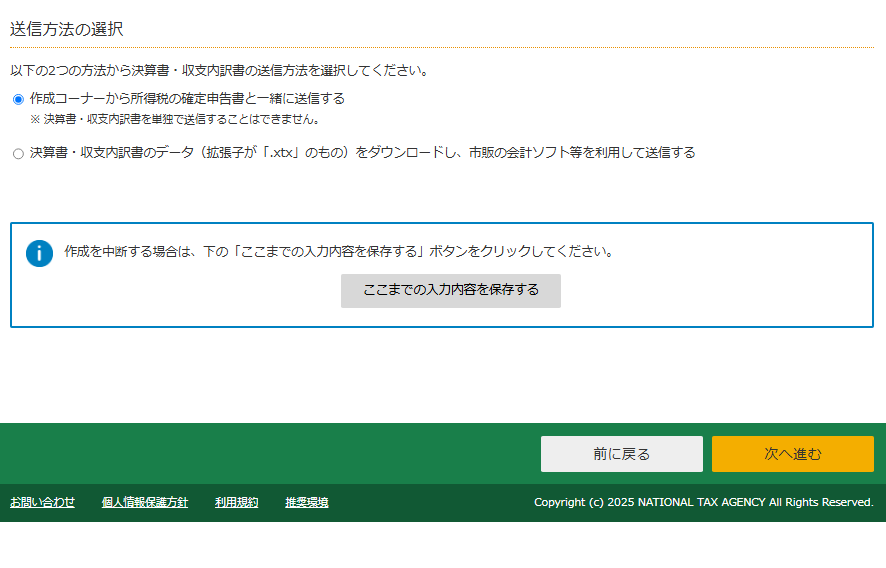Open 利用規約 footer link
This screenshot has width=886, height=568.
pos(236,502)
